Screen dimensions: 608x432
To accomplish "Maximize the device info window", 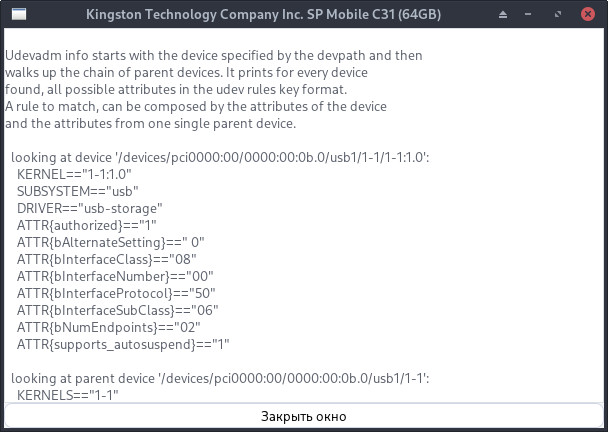I will (x=558, y=14).
